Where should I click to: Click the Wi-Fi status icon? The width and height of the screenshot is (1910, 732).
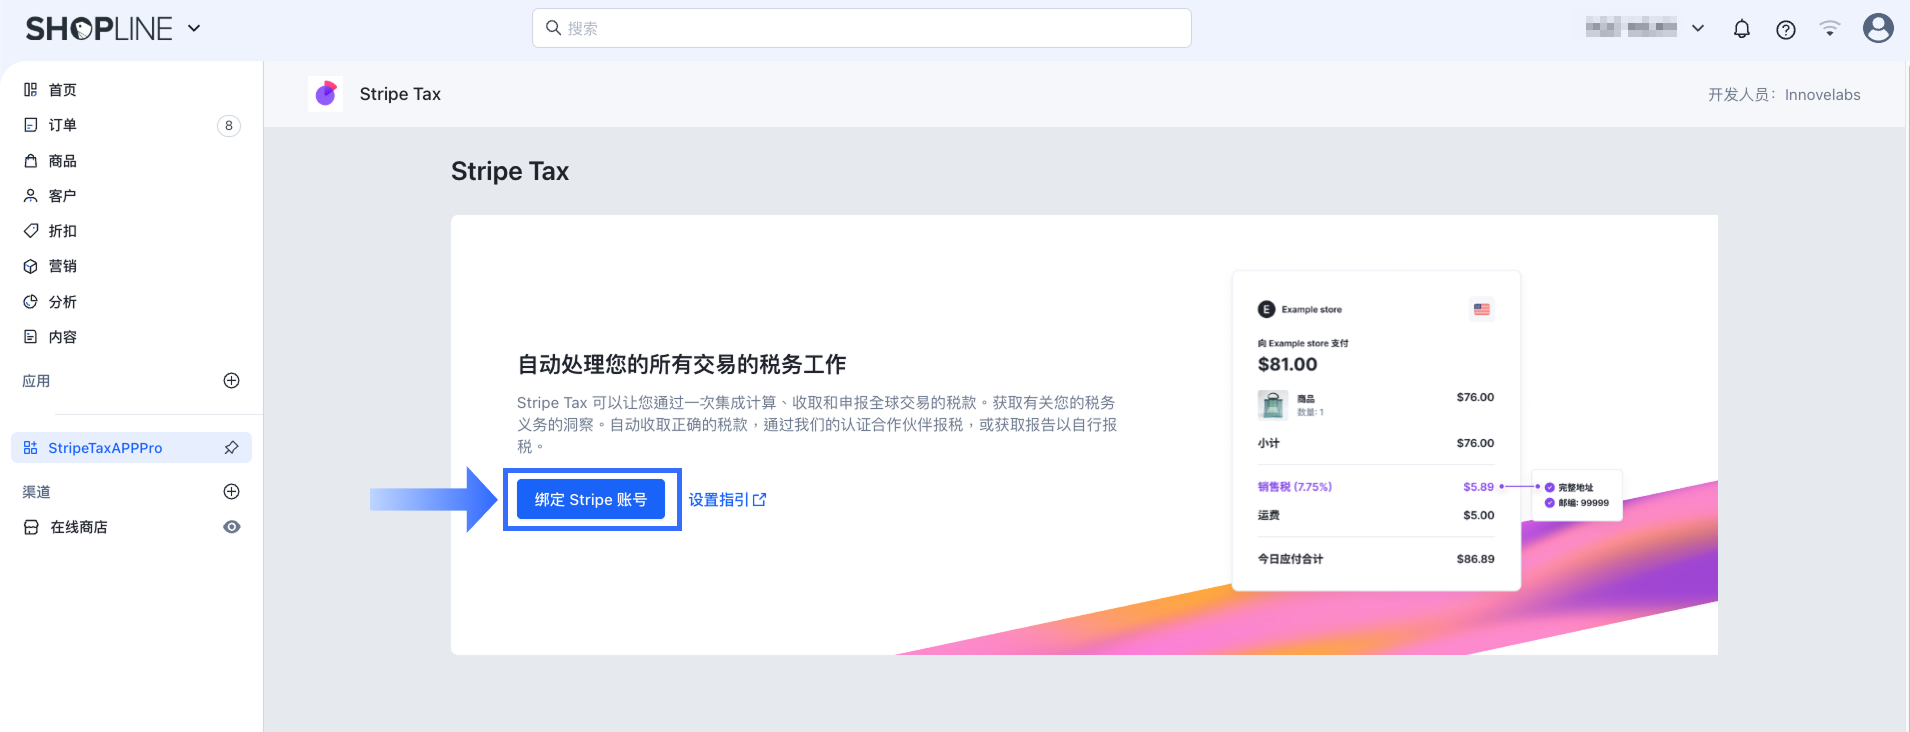click(1829, 28)
